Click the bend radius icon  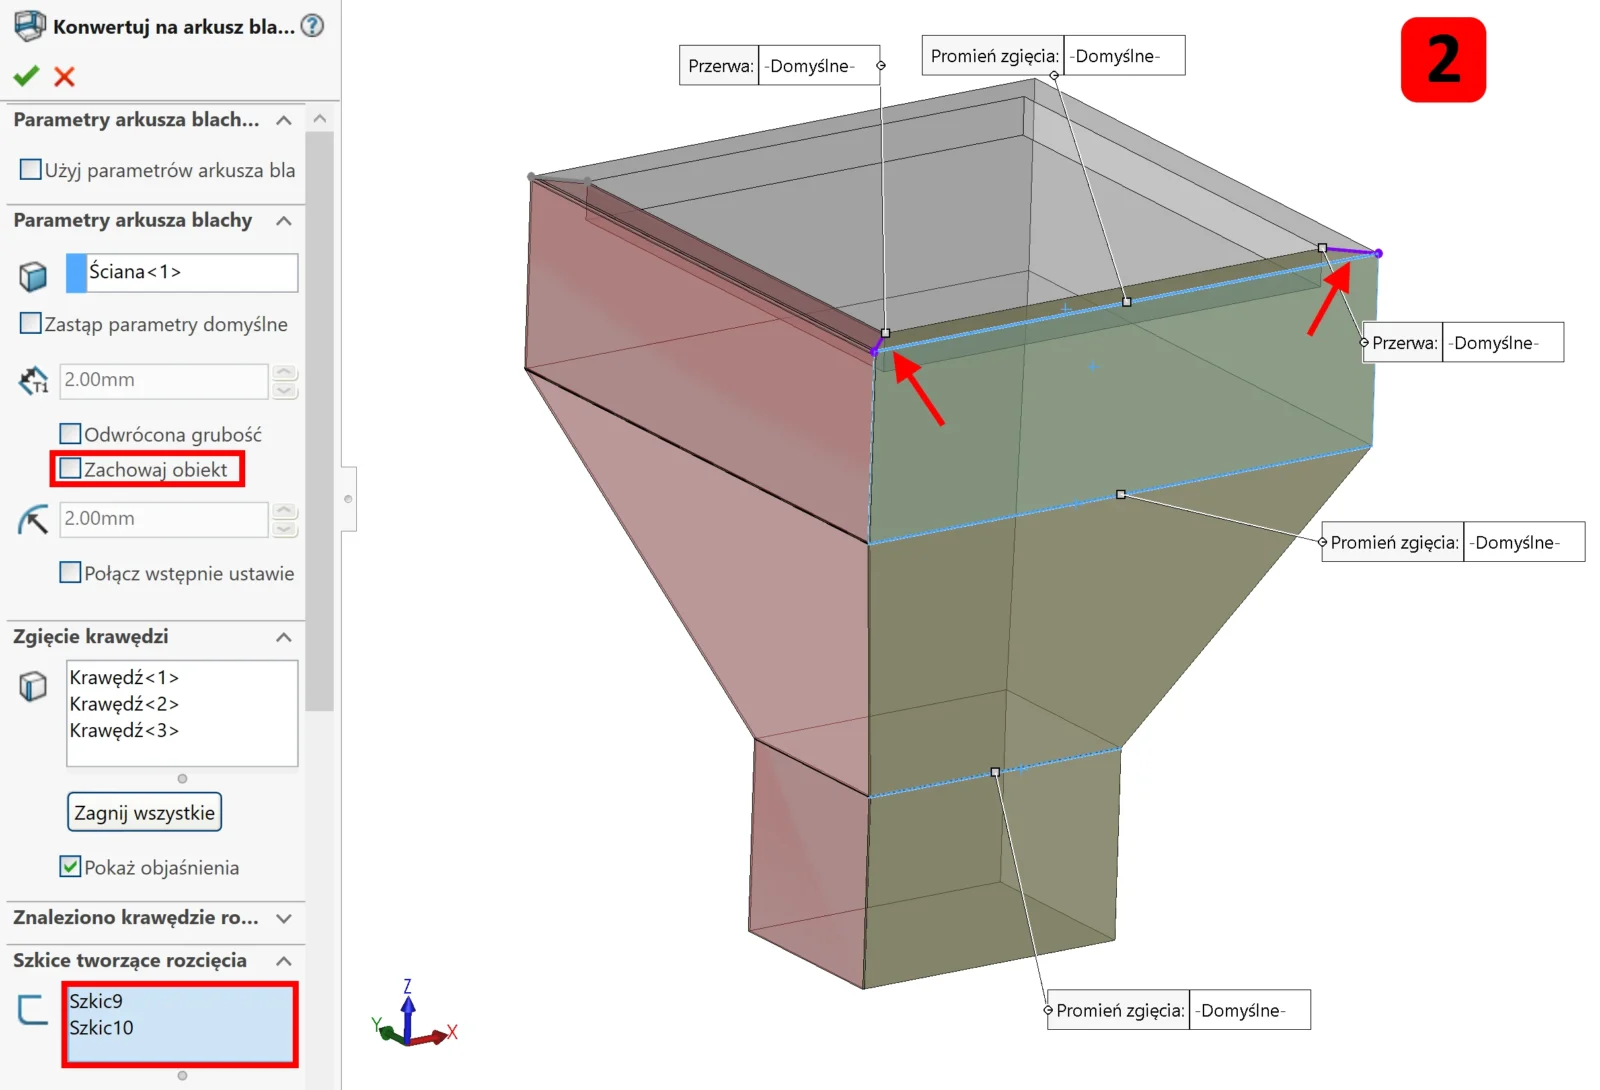click(x=33, y=519)
